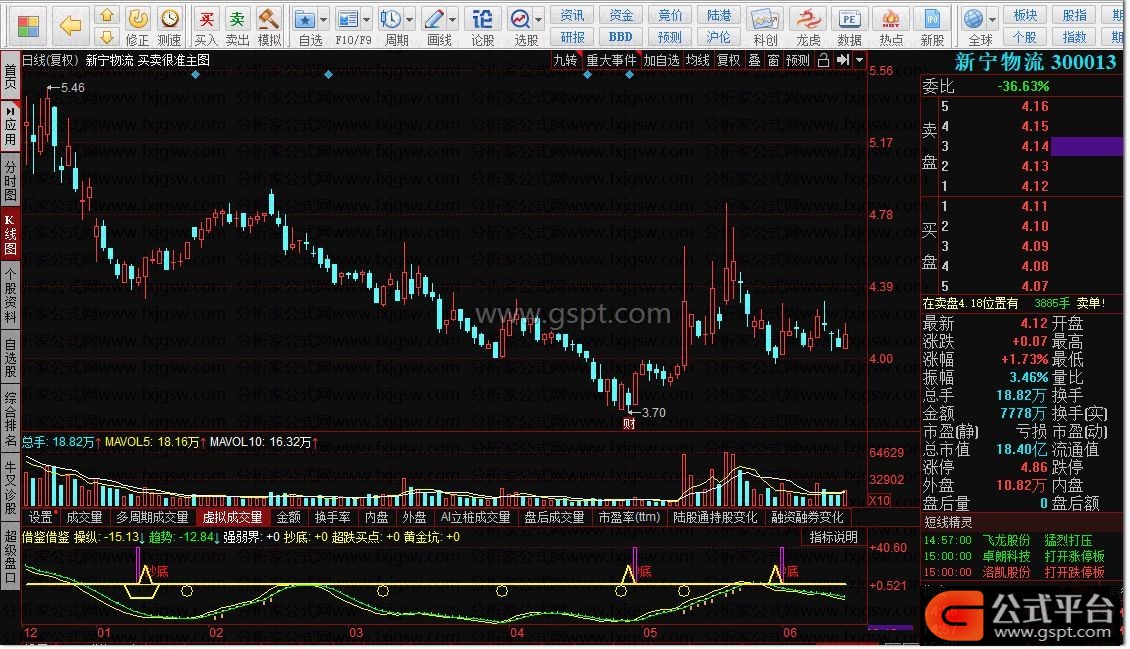Click the 研报 research report button
Viewport: 1130px width, 649px height.
click(573, 37)
